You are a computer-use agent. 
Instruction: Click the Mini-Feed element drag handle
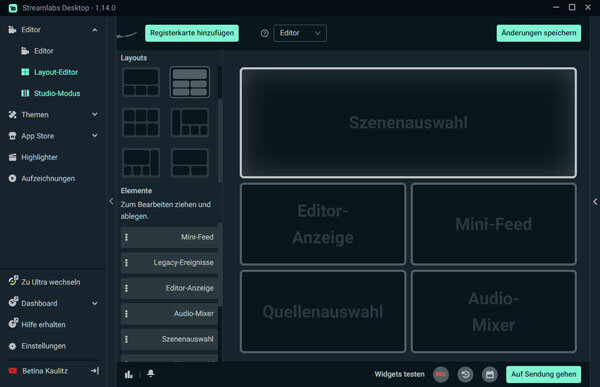click(126, 237)
